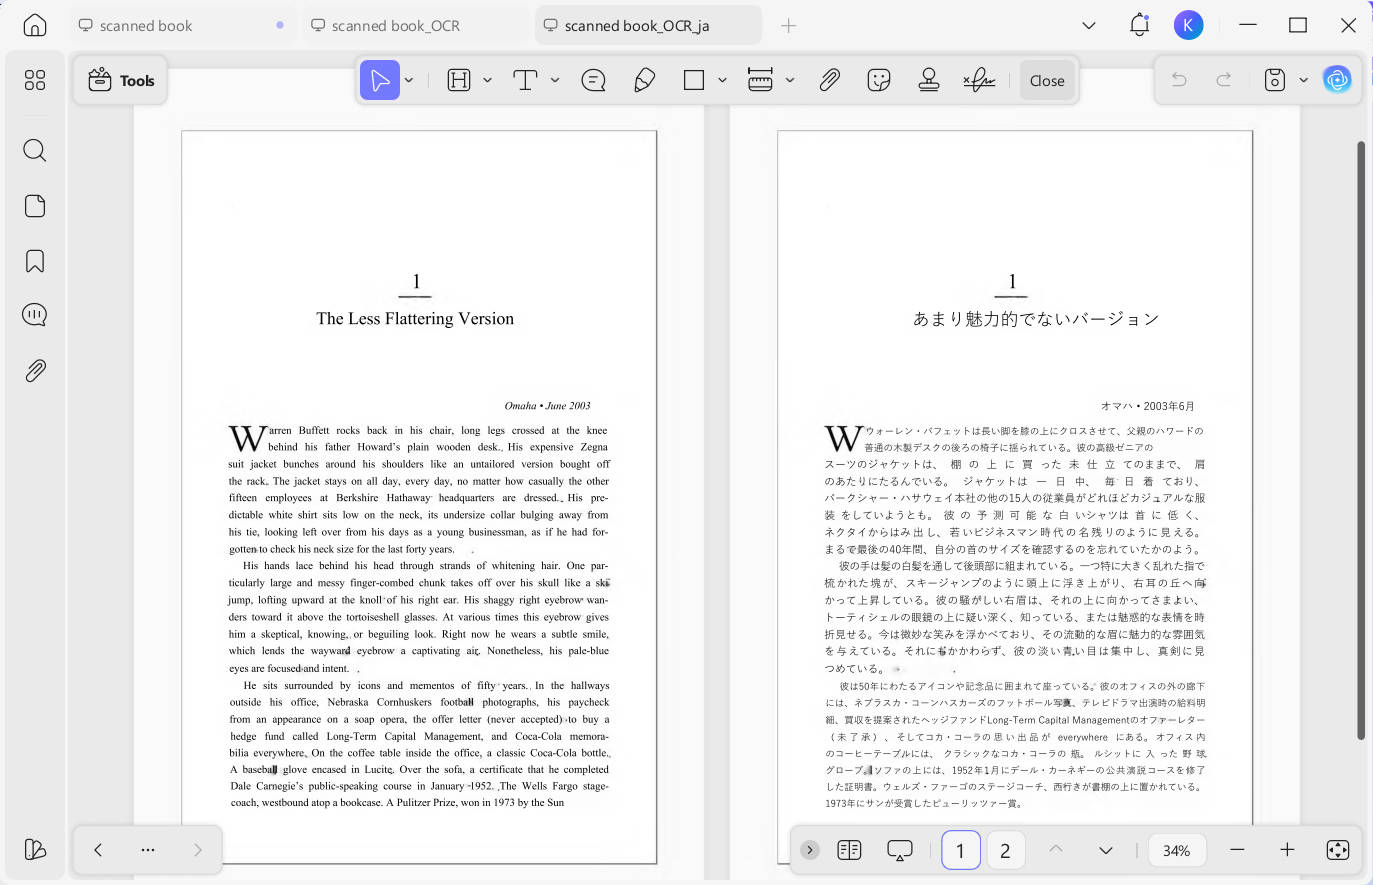The height and width of the screenshot is (885, 1373).
Task: Expand the rectangle shape dropdown arrow
Action: tap(722, 81)
